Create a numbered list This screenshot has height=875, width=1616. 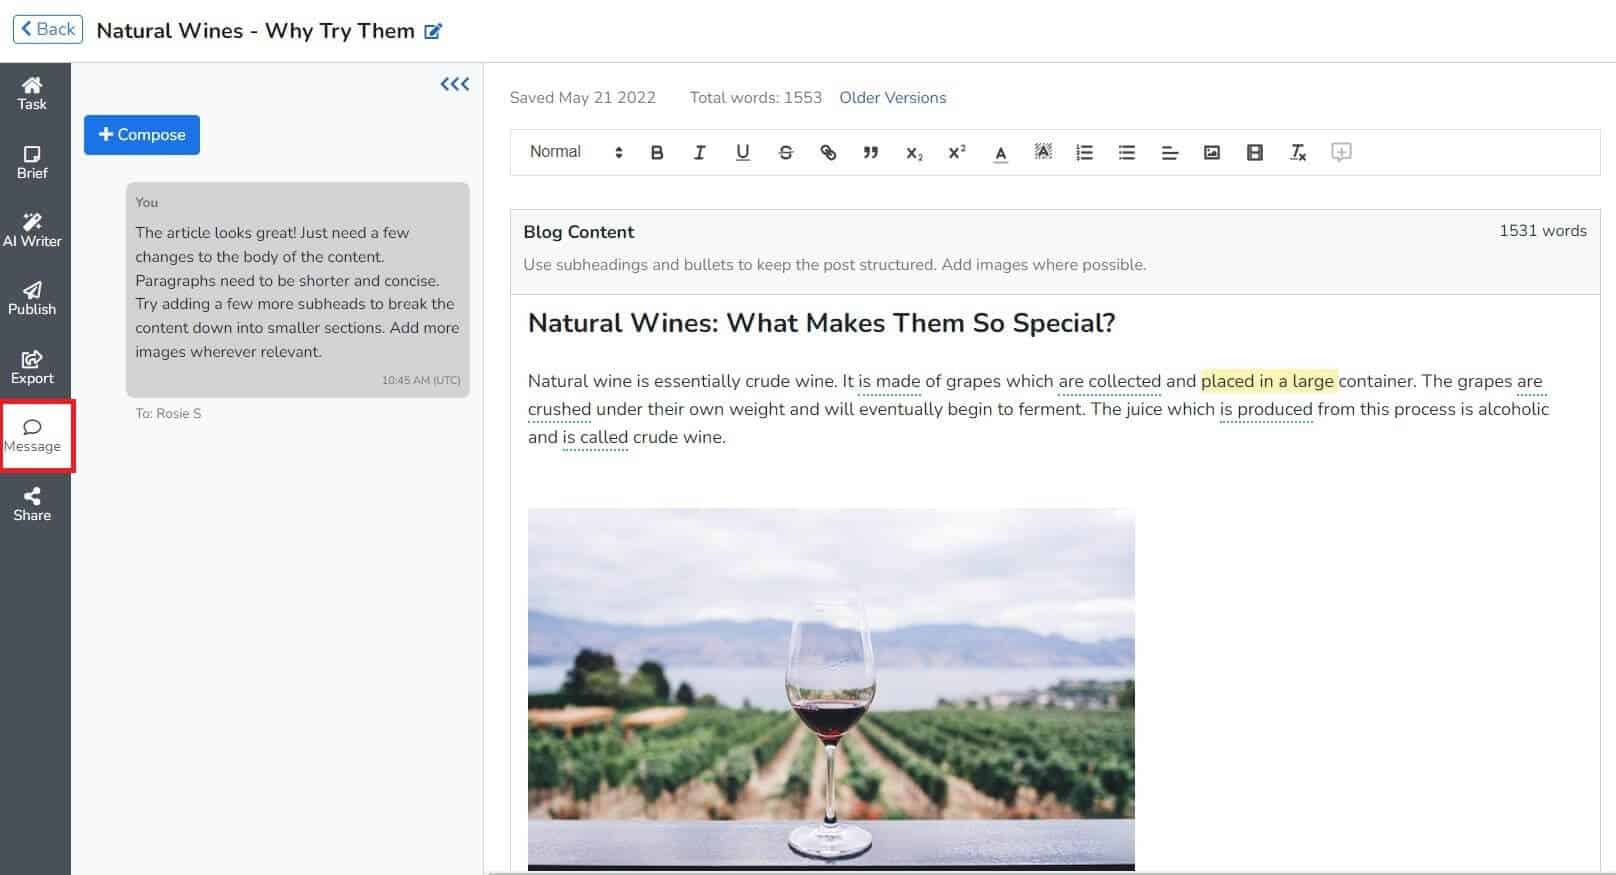pos(1084,152)
